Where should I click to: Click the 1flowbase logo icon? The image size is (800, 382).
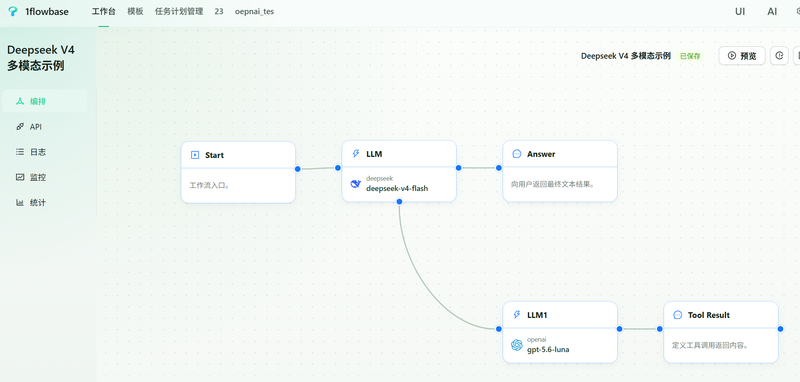point(13,11)
